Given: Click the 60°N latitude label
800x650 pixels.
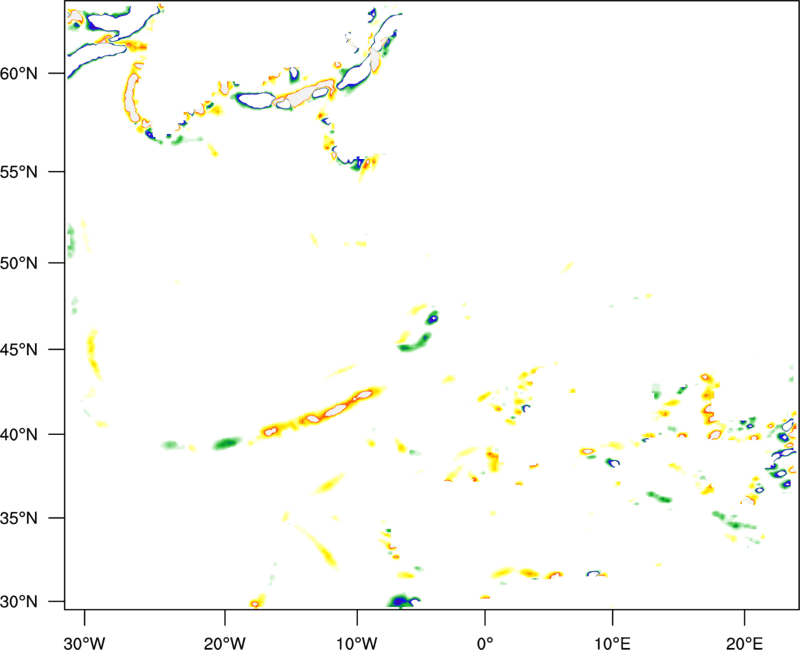Looking at the screenshot, I should (19, 74).
